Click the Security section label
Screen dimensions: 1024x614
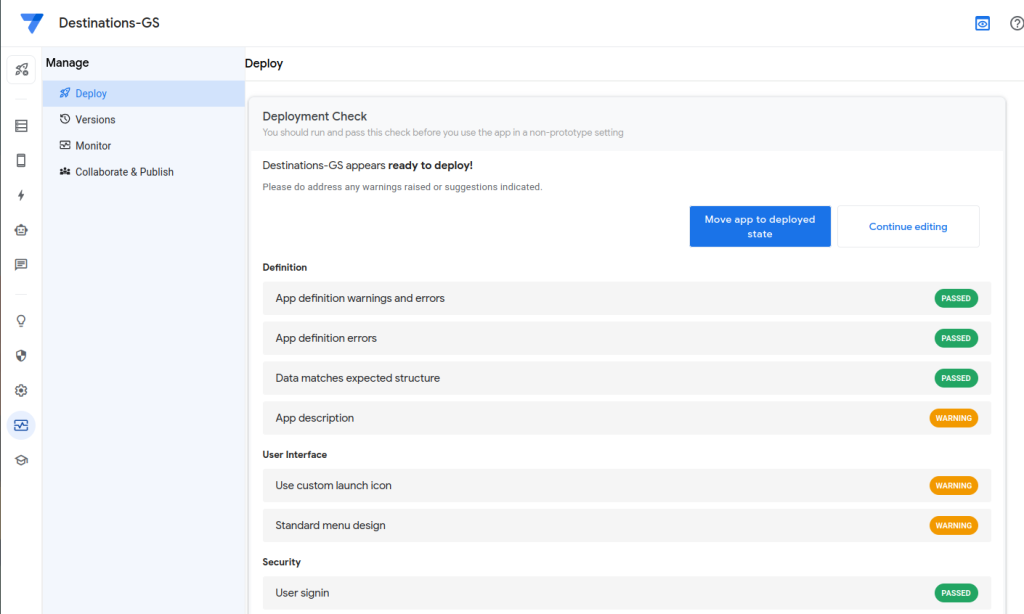[x=281, y=562]
